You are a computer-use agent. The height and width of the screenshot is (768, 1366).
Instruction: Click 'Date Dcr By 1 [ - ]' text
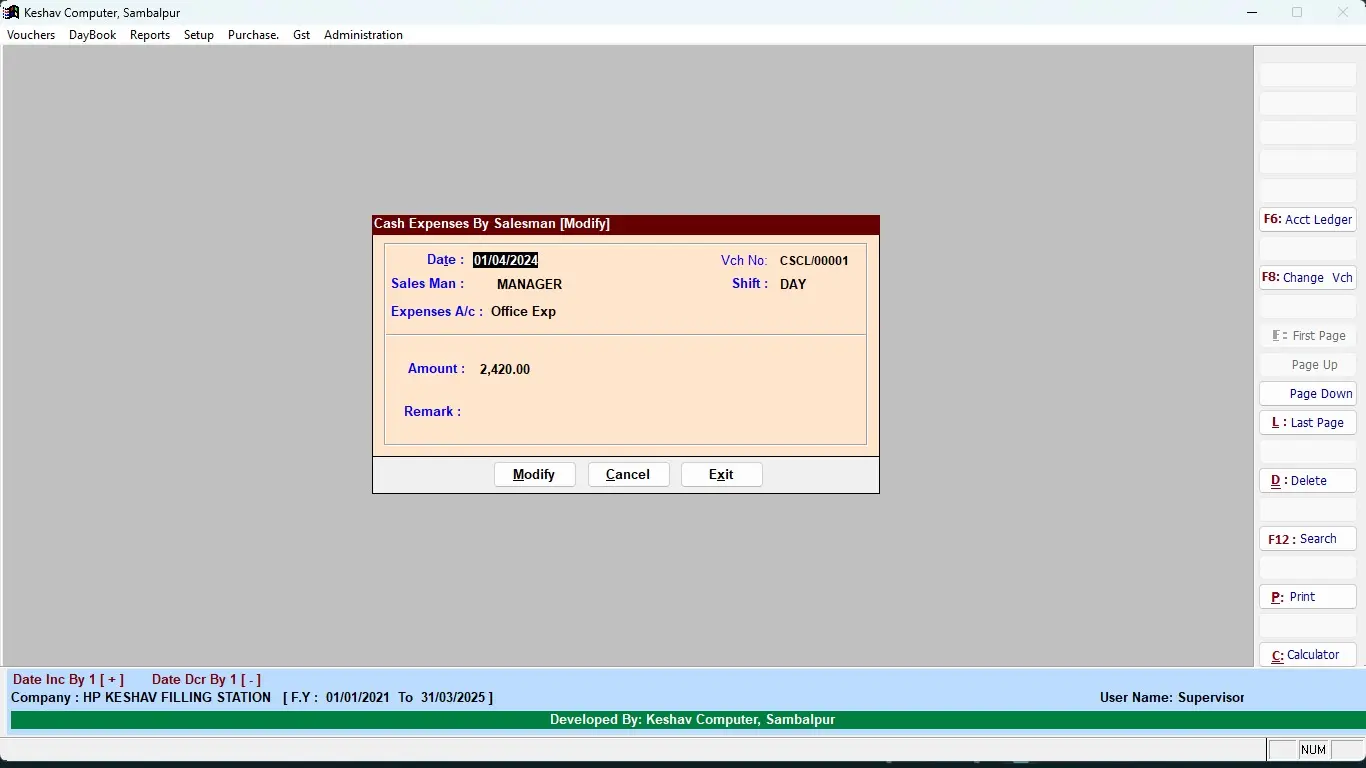[206, 680]
